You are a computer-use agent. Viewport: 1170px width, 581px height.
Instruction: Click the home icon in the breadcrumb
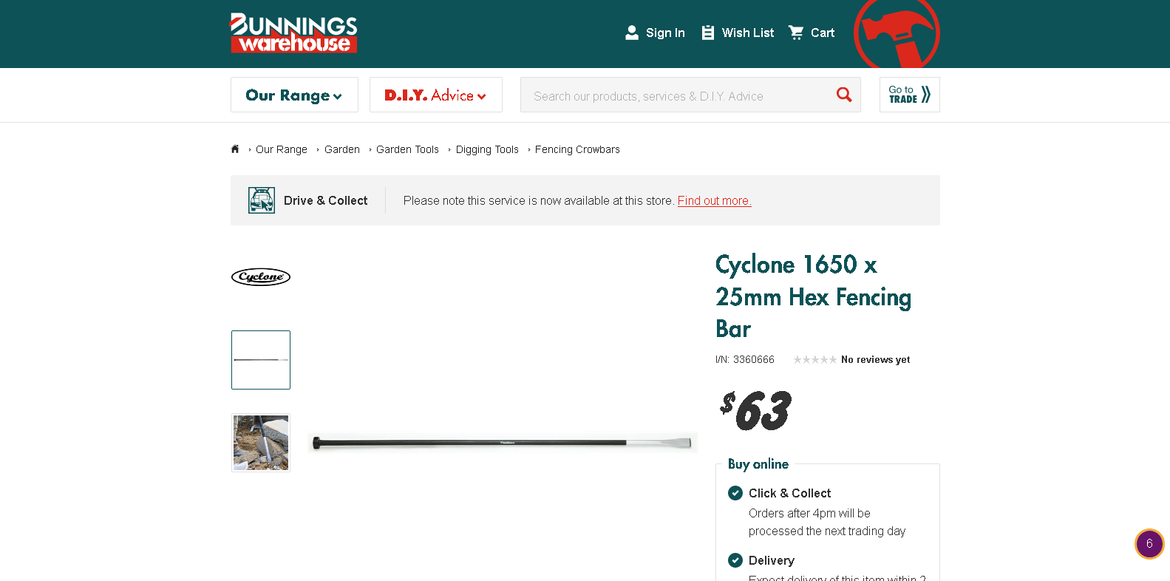(x=234, y=148)
